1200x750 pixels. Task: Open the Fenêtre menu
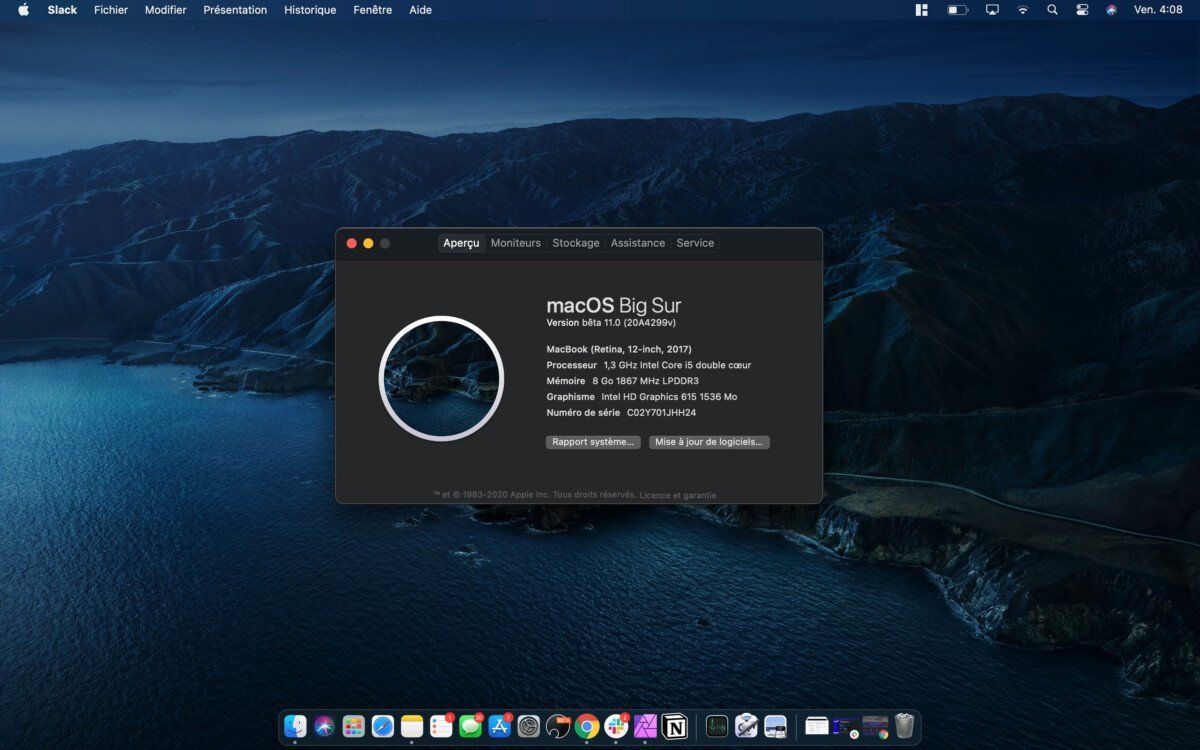(x=373, y=10)
